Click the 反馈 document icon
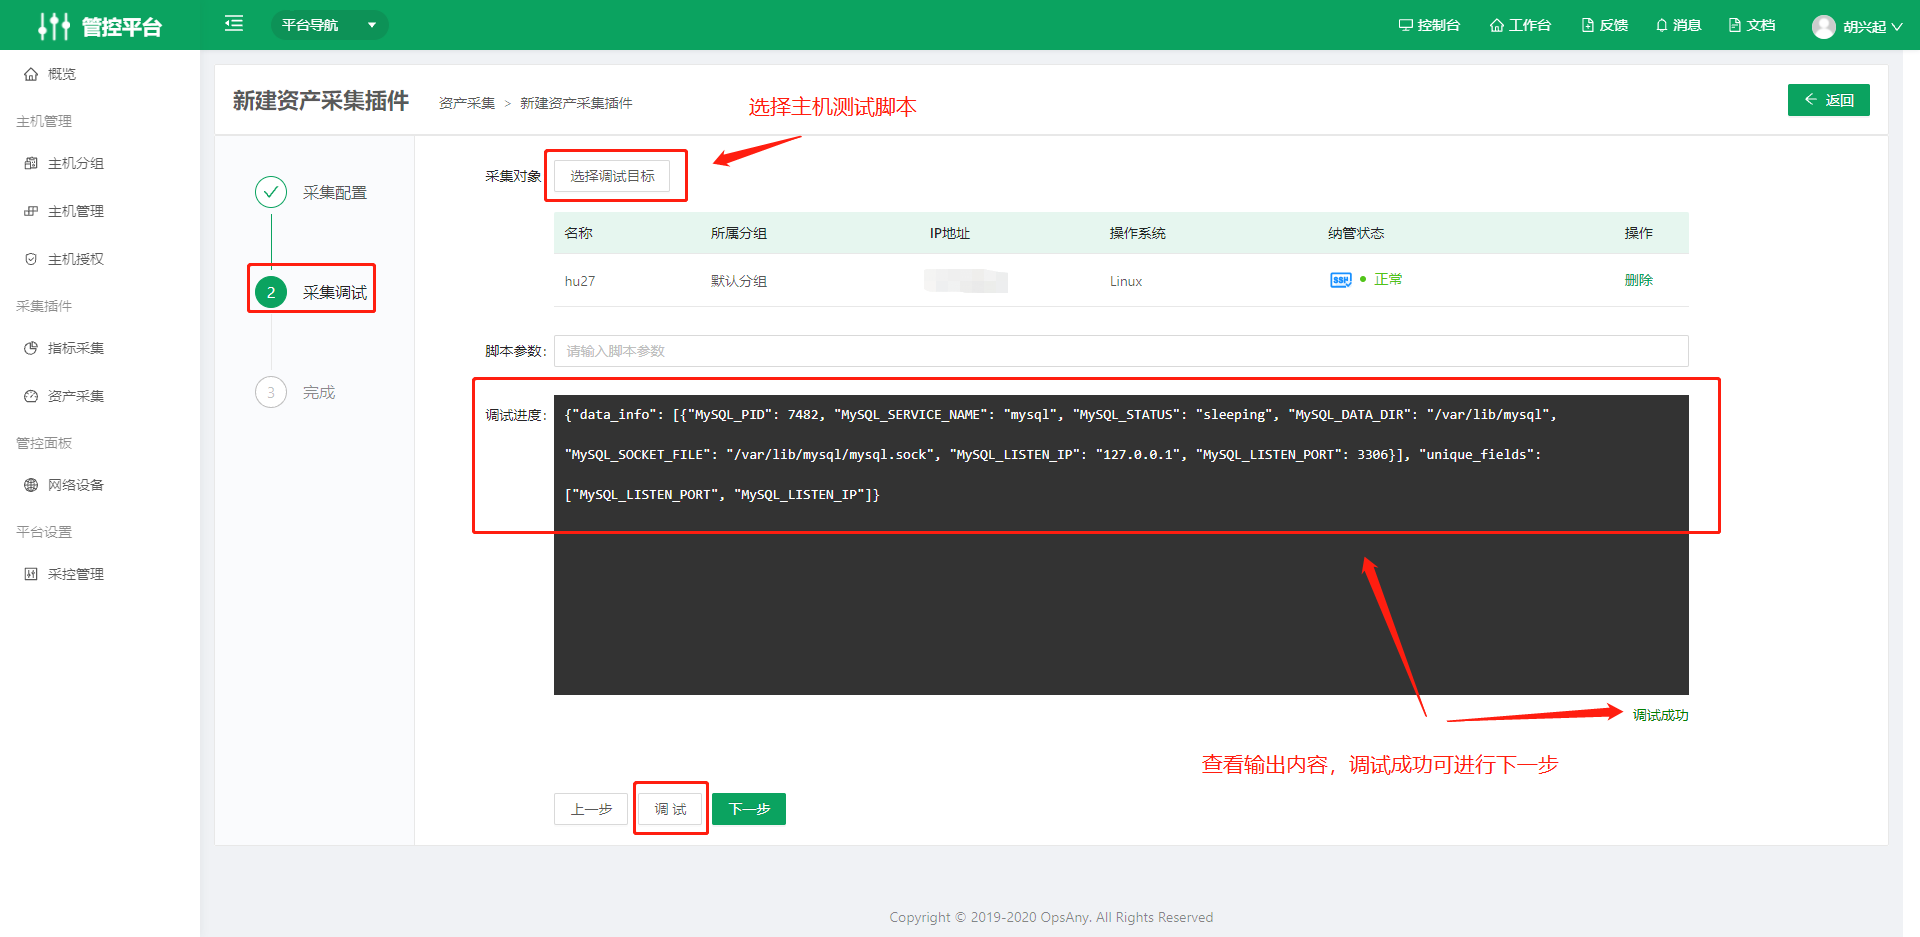Viewport: 1920px width, 937px height. pyautogui.click(x=1587, y=25)
